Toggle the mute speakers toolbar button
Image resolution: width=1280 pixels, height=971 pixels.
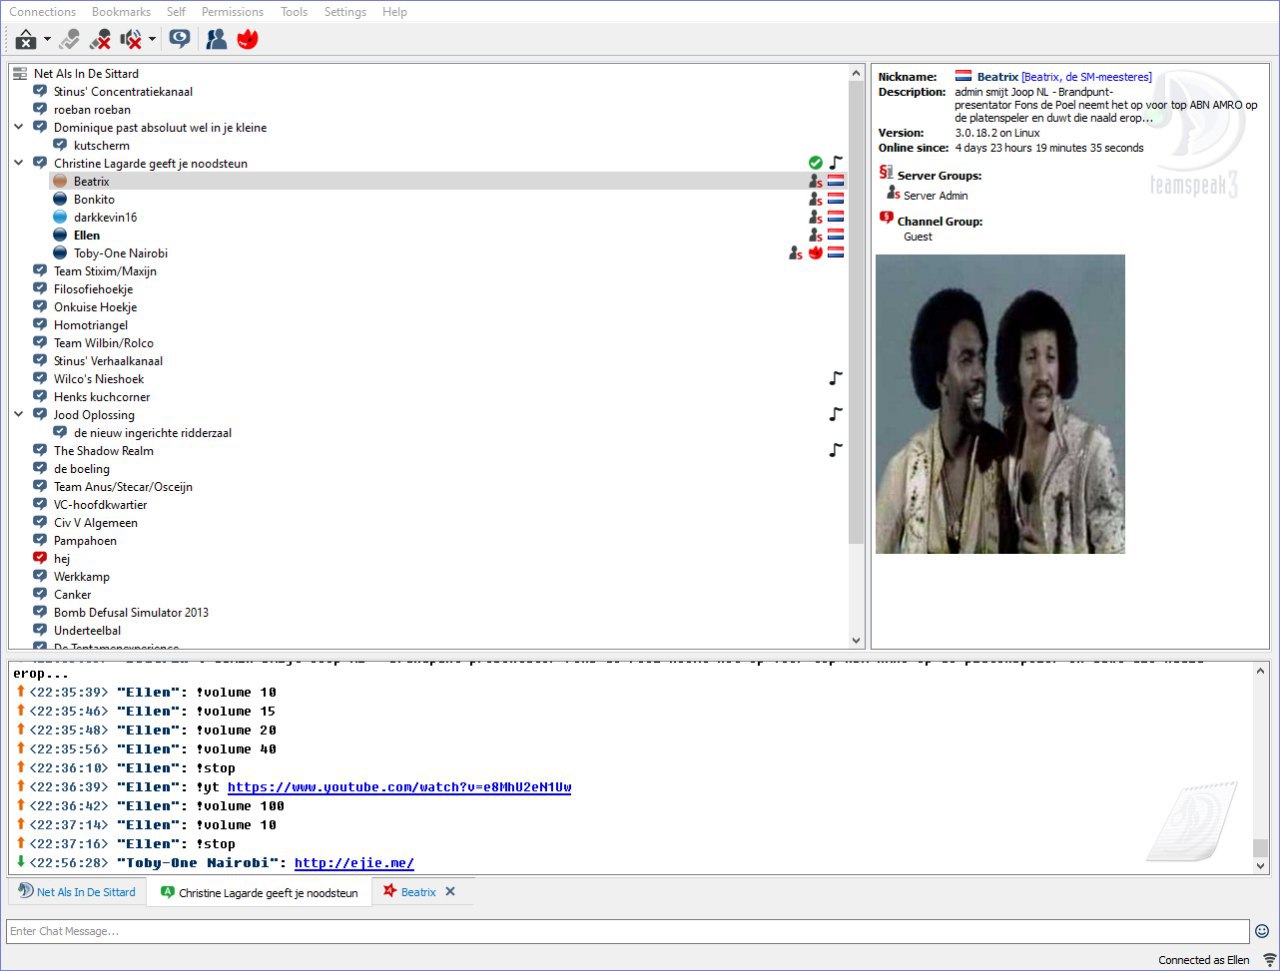131,39
